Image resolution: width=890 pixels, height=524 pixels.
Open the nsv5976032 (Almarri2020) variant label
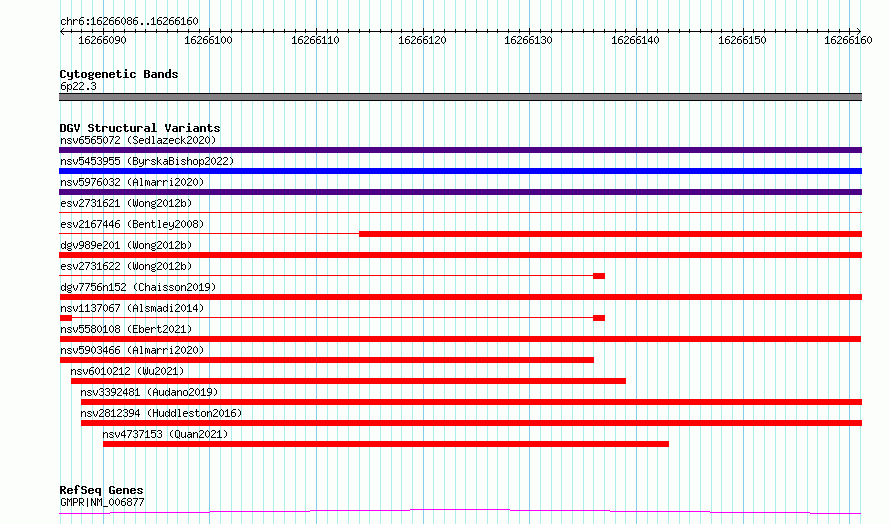coord(132,182)
